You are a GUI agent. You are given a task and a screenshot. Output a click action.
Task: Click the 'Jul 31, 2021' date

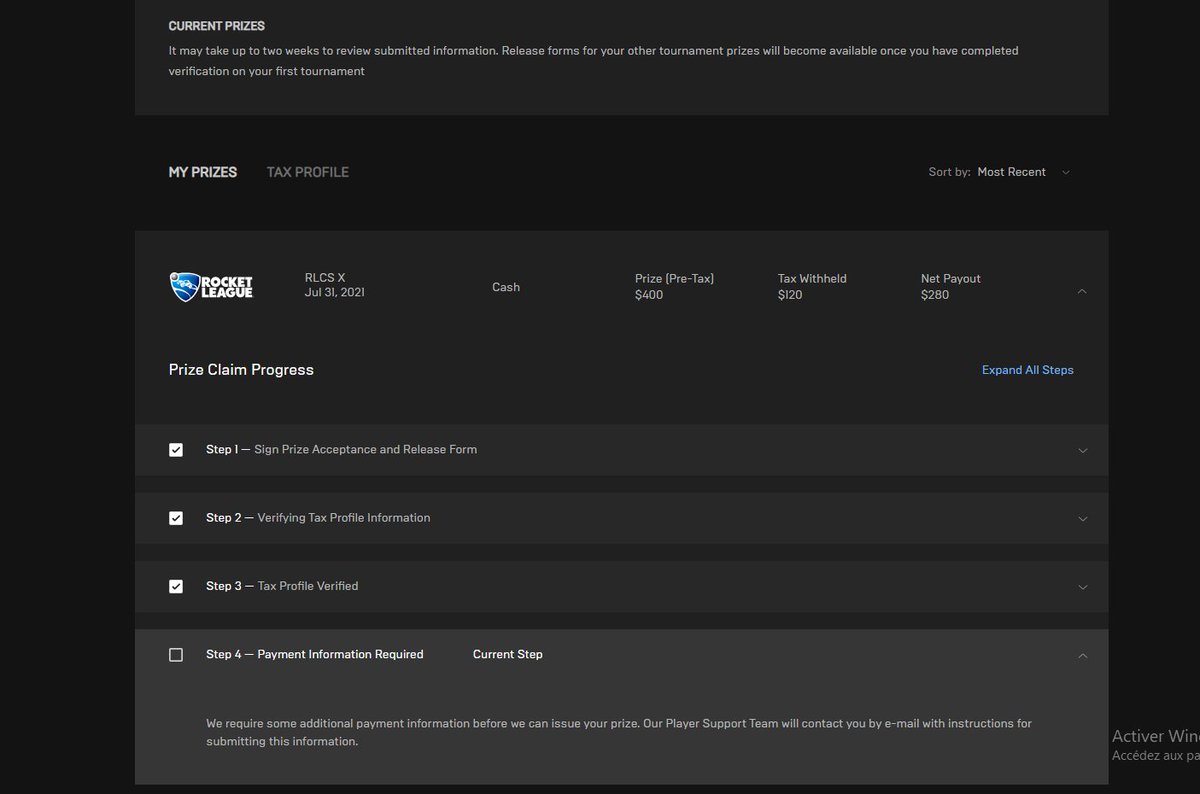(334, 293)
